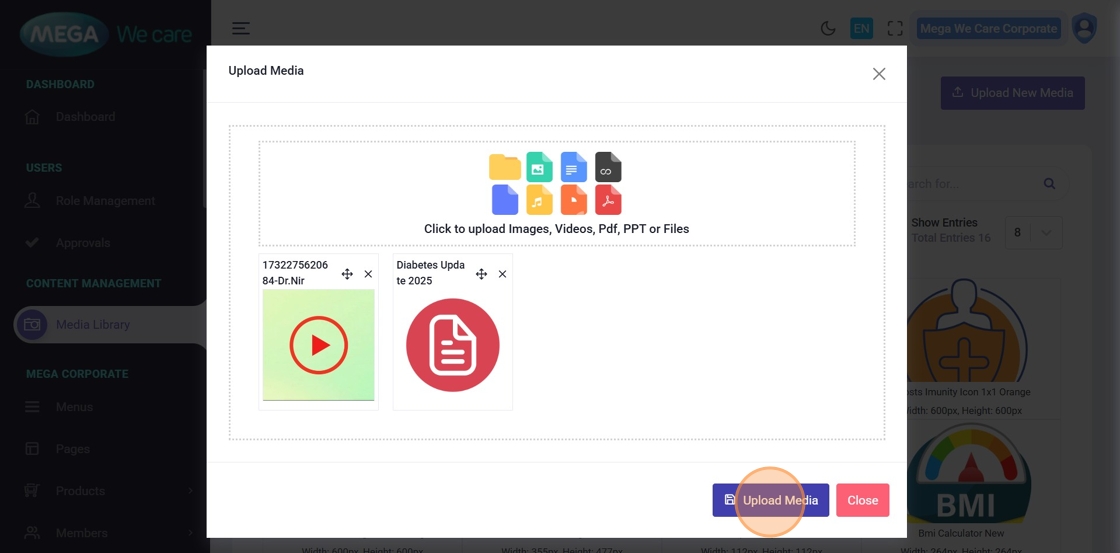
Task: Select Media Library in sidebar
Action: [92, 325]
